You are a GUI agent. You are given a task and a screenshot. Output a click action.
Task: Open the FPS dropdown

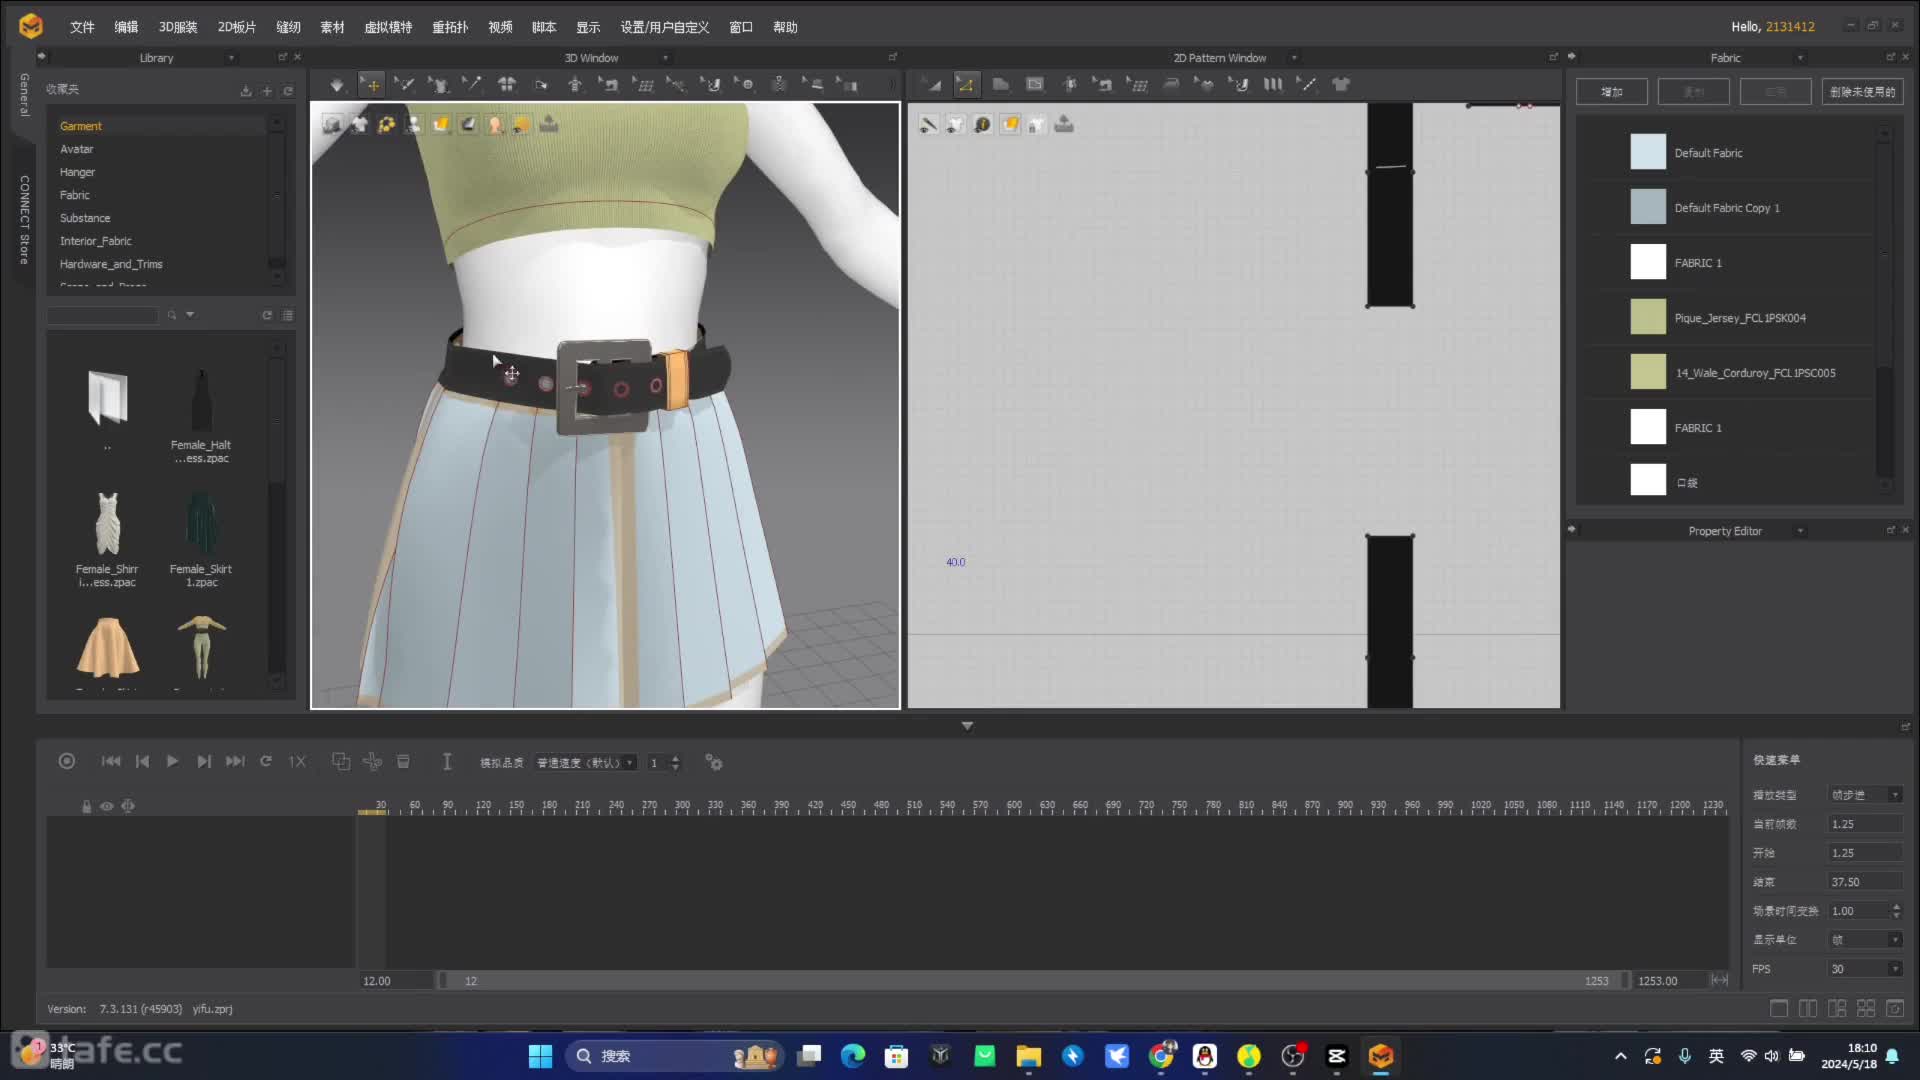[1865, 969]
